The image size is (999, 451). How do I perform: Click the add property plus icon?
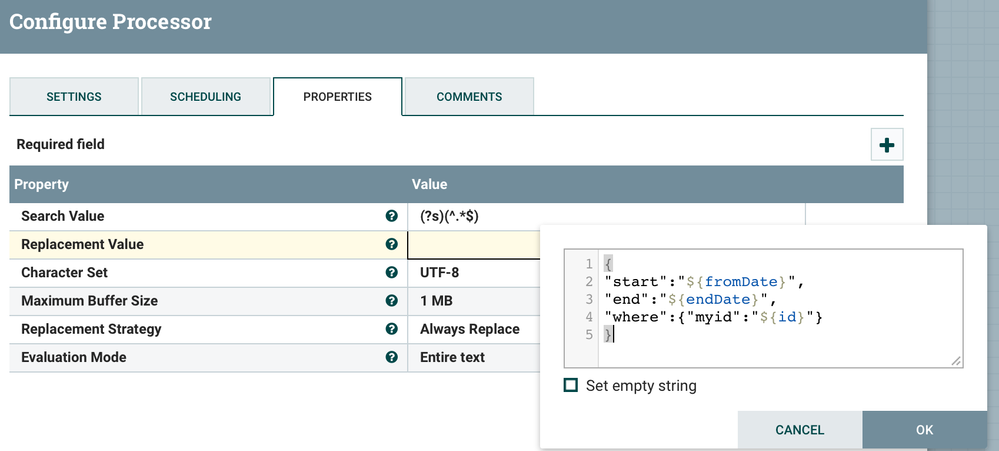886,145
